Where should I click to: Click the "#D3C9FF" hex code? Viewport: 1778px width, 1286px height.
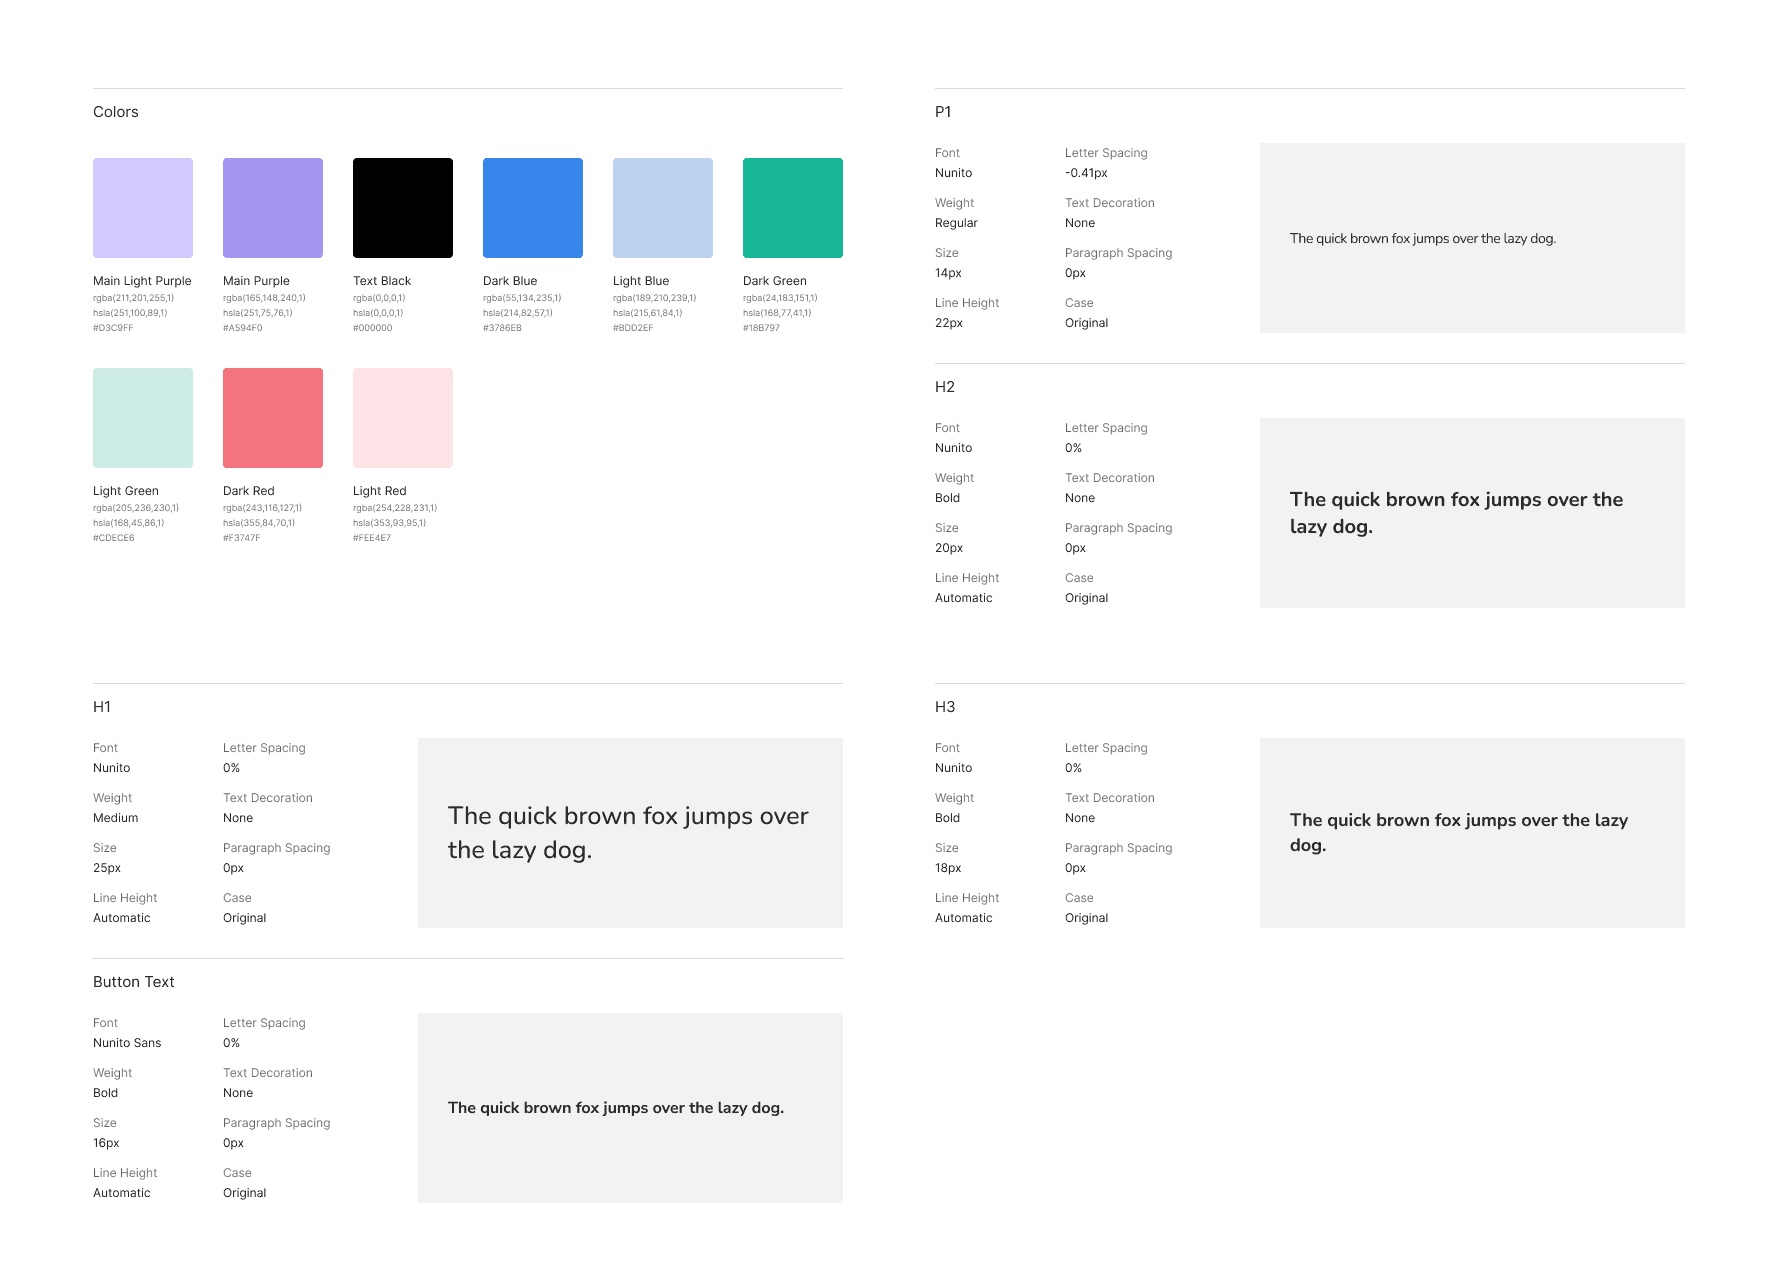113,328
